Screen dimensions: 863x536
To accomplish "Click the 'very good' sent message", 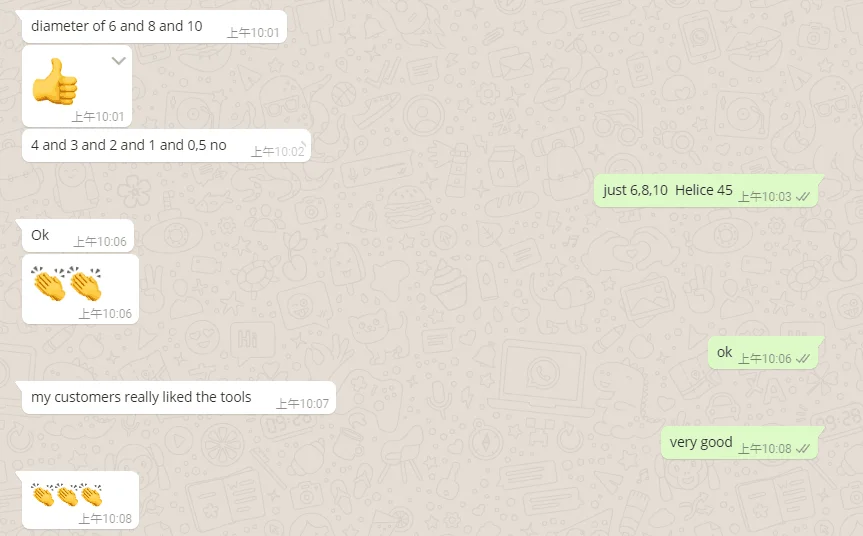I will click(x=739, y=442).
